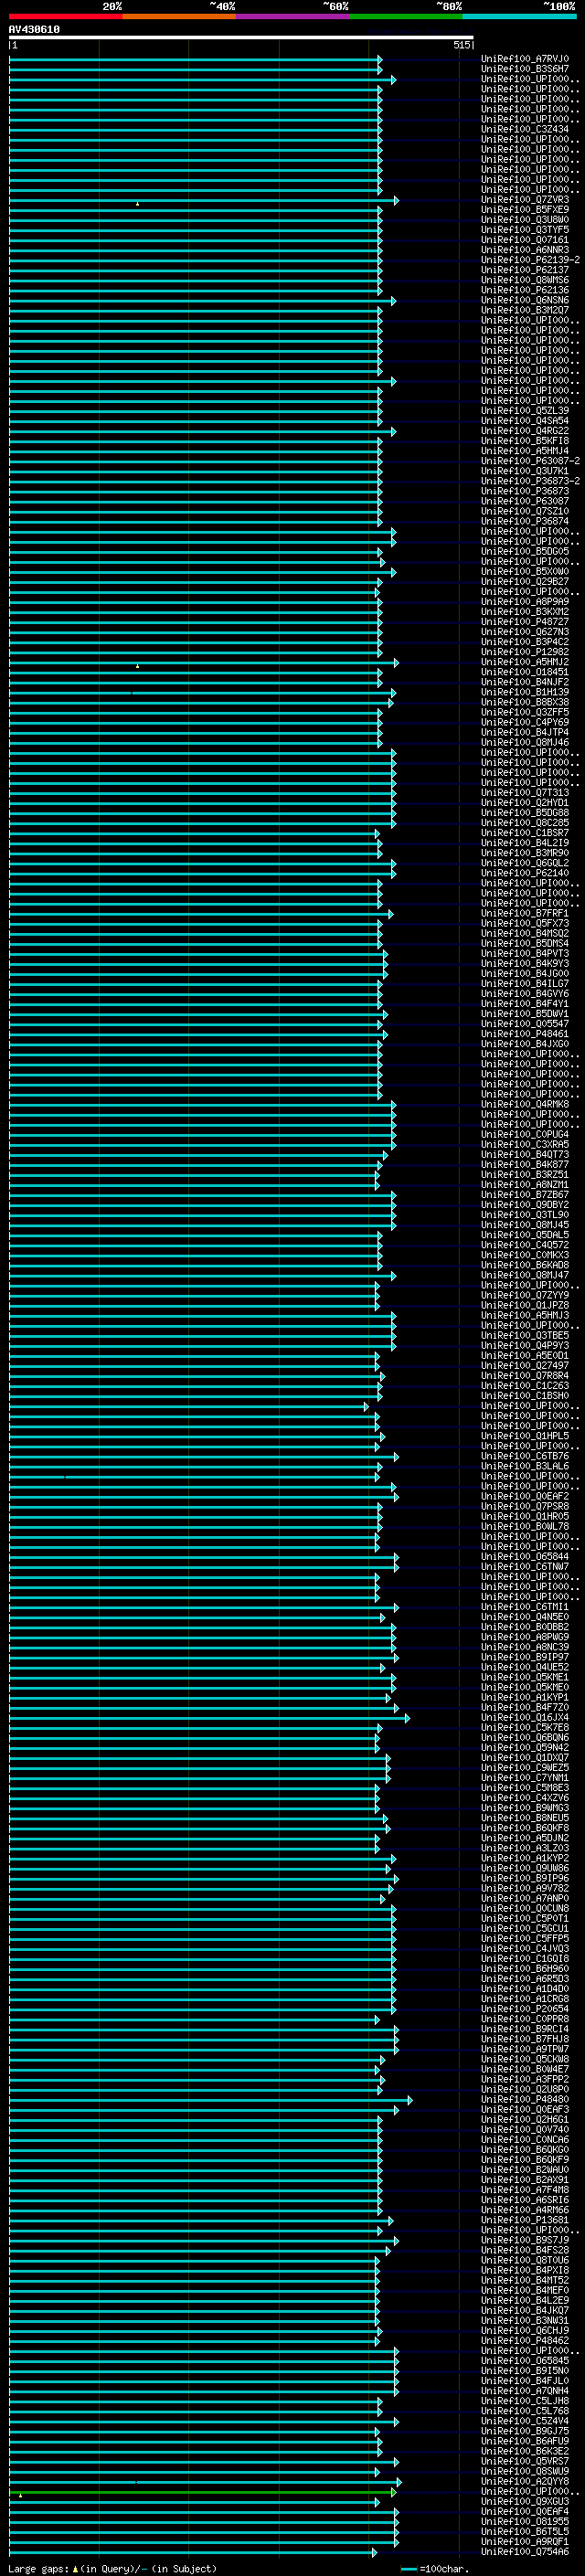Select the query name AV430610
This screenshot has width=585, height=2576.
(x=34, y=29)
